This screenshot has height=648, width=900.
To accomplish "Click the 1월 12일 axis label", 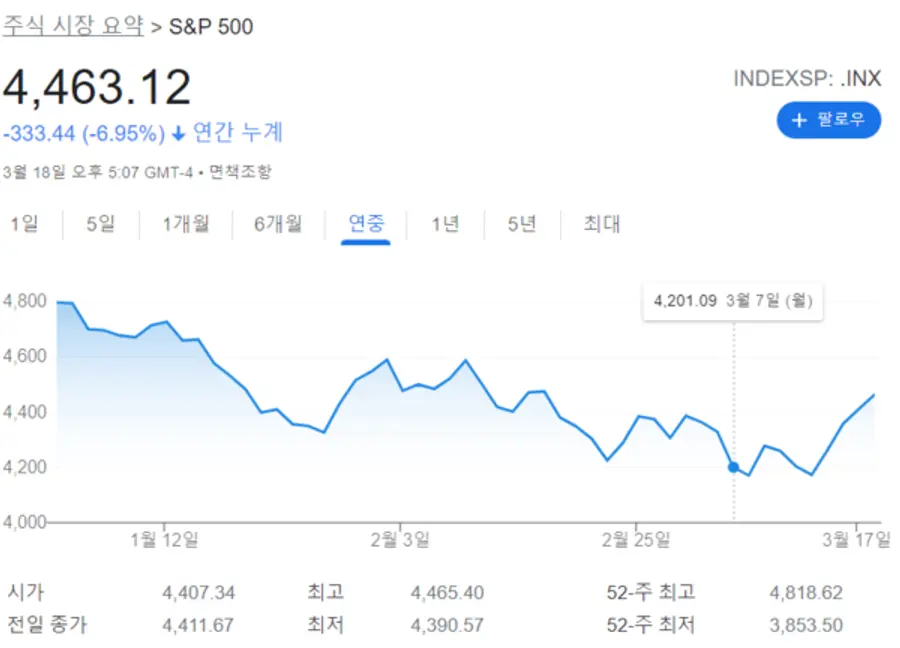I will point(164,540).
